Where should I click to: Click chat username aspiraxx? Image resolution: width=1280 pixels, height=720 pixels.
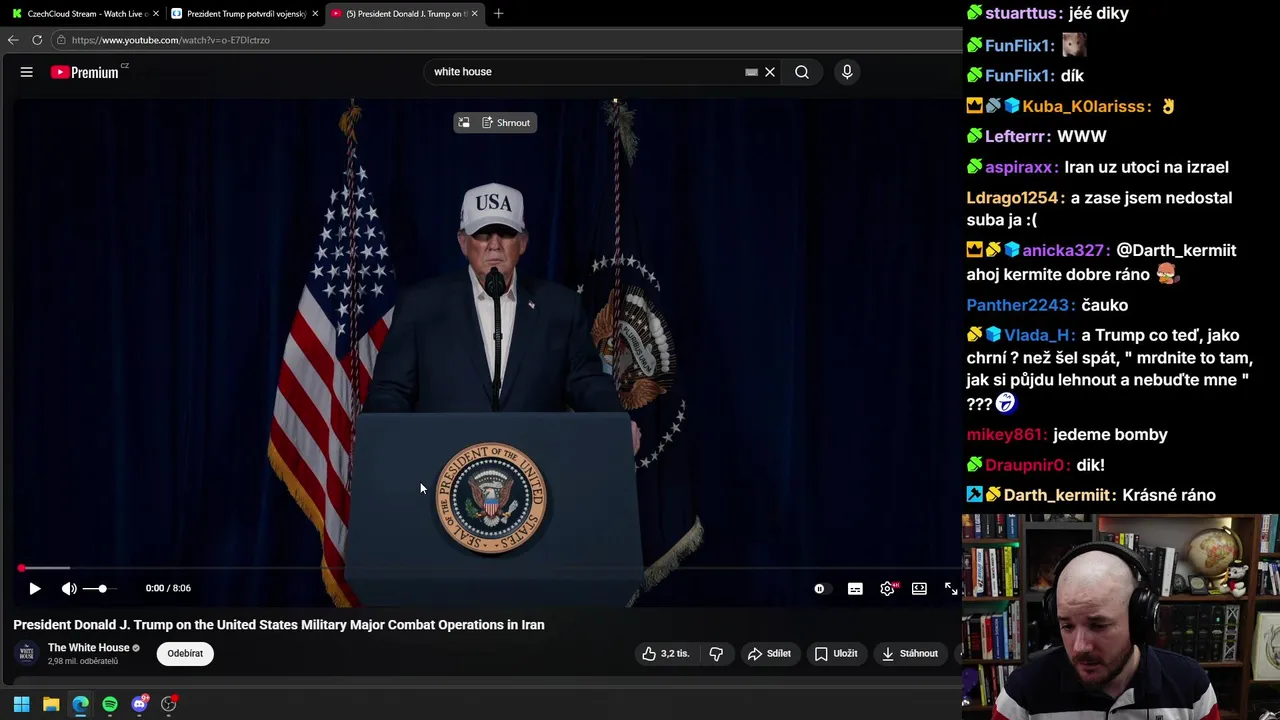(1021, 168)
